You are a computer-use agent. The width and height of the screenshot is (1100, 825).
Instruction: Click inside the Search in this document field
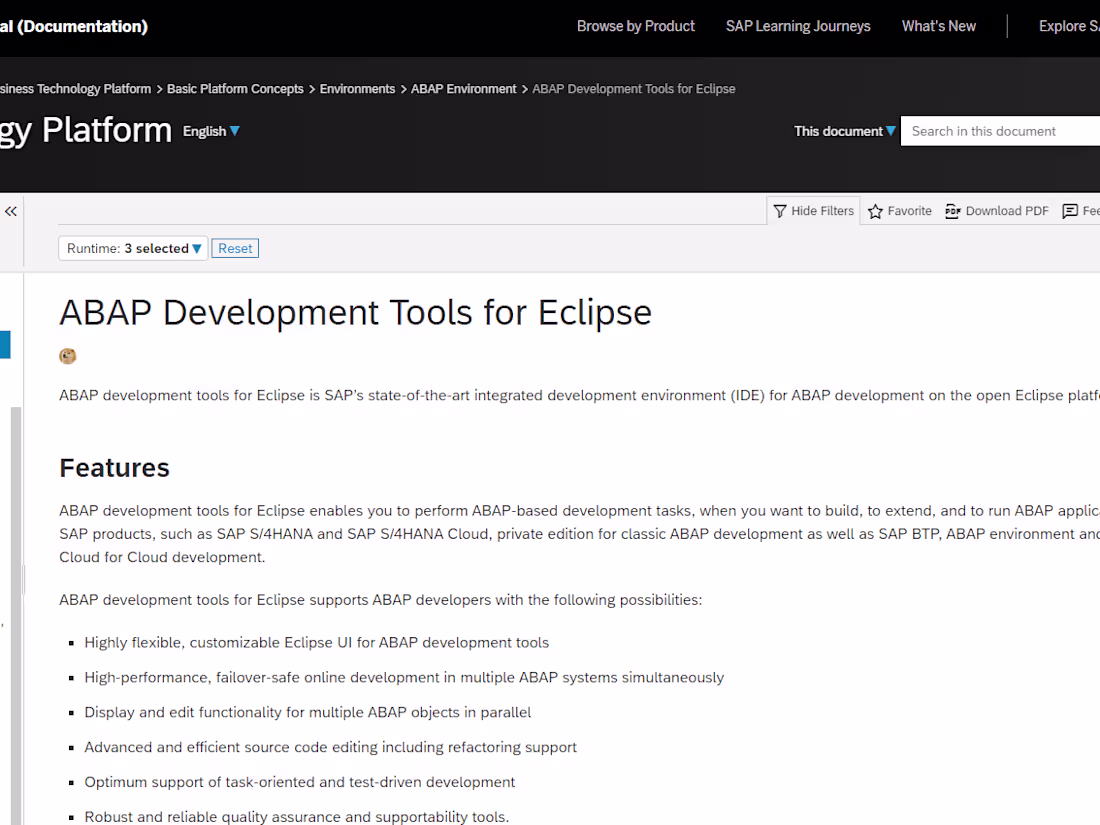point(1000,131)
